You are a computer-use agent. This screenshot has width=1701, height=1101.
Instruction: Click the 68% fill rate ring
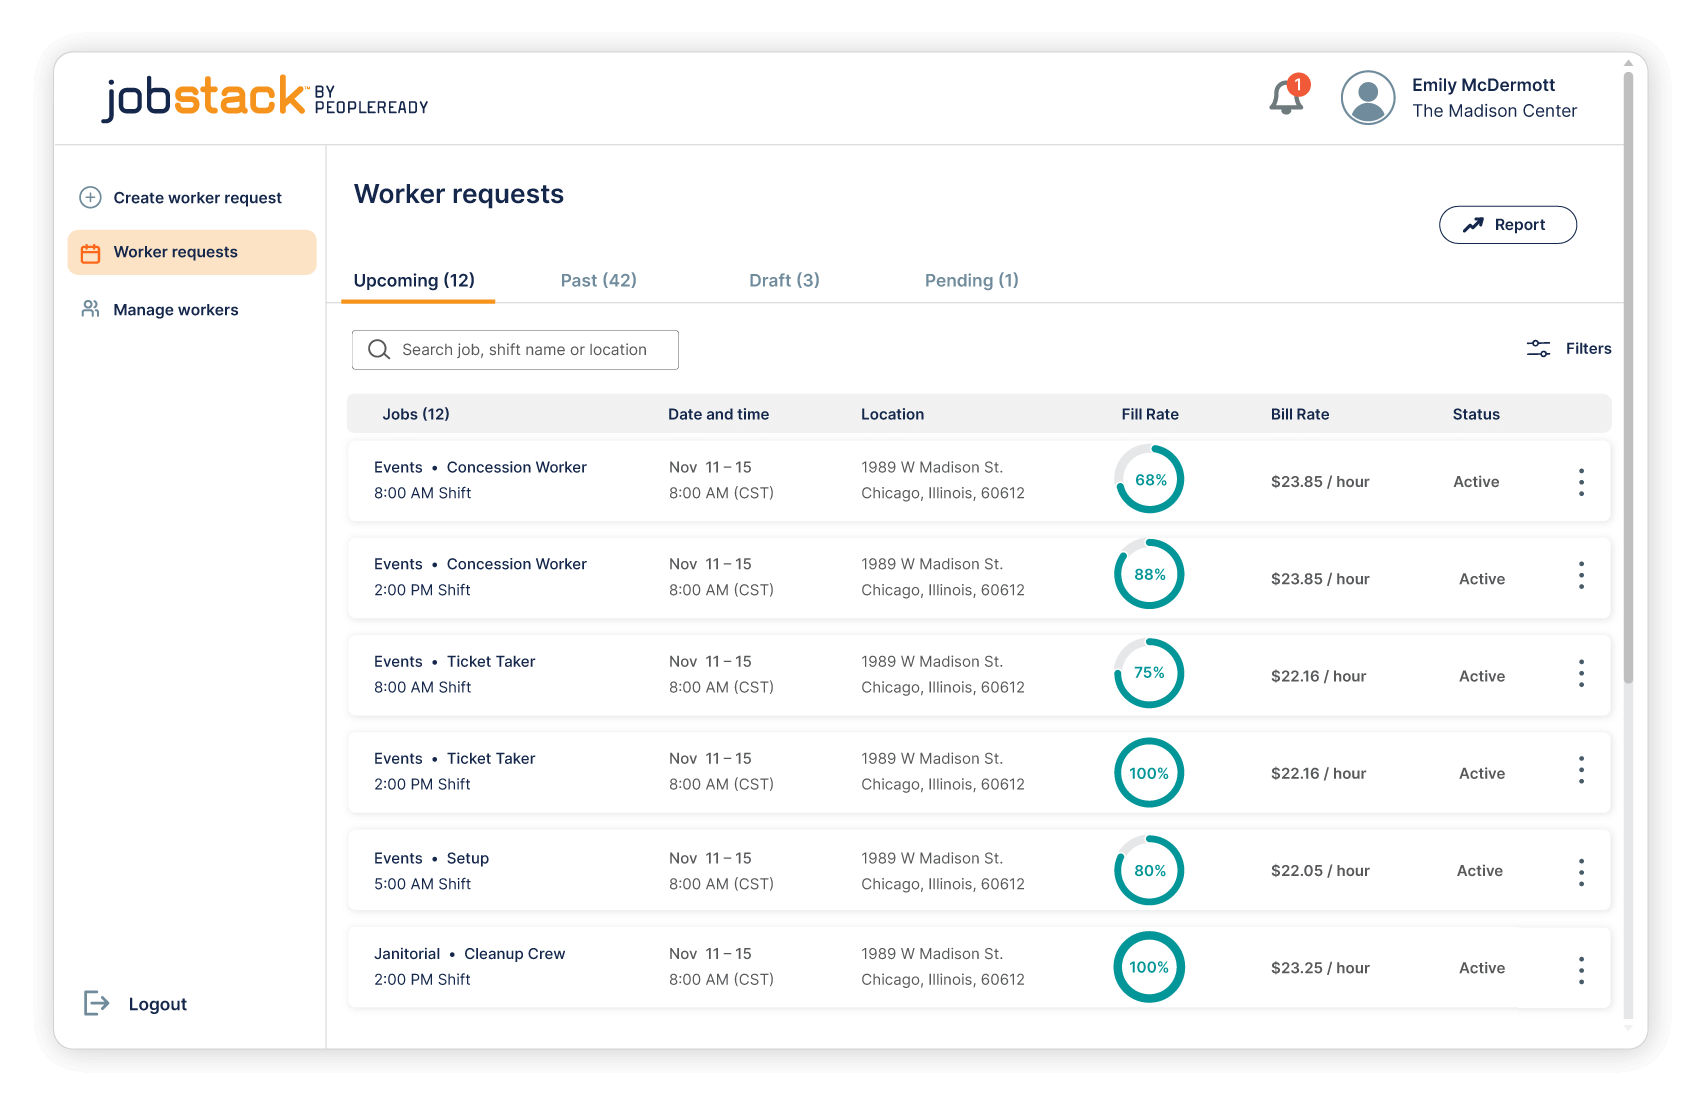click(x=1149, y=479)
